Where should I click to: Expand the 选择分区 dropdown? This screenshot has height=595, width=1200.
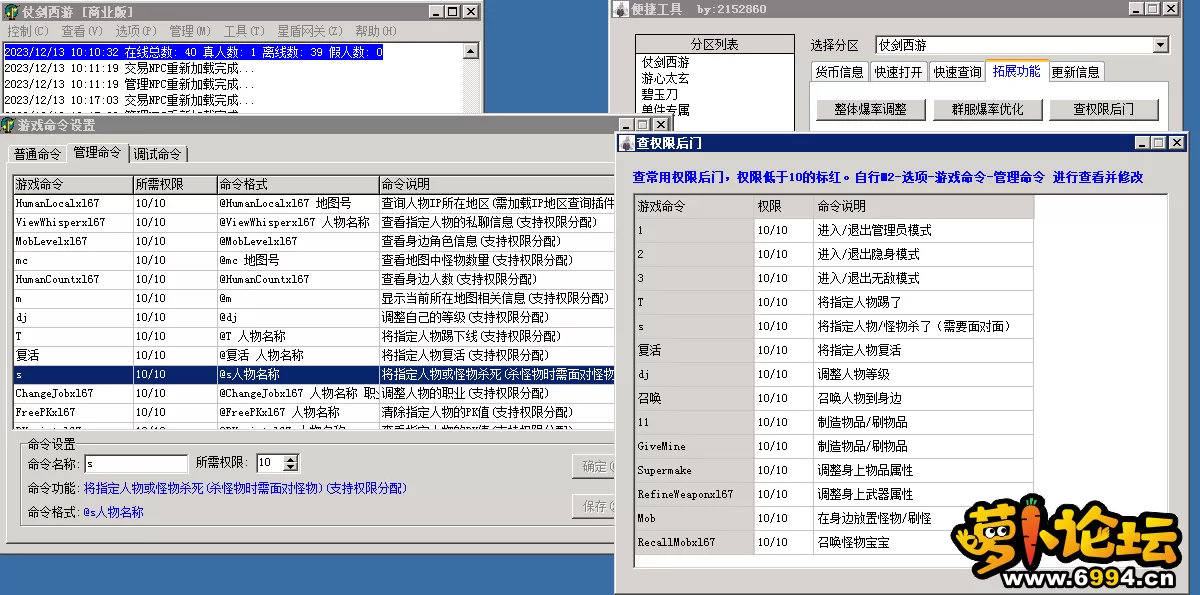pyautogui.click(x=1160, y=45)
